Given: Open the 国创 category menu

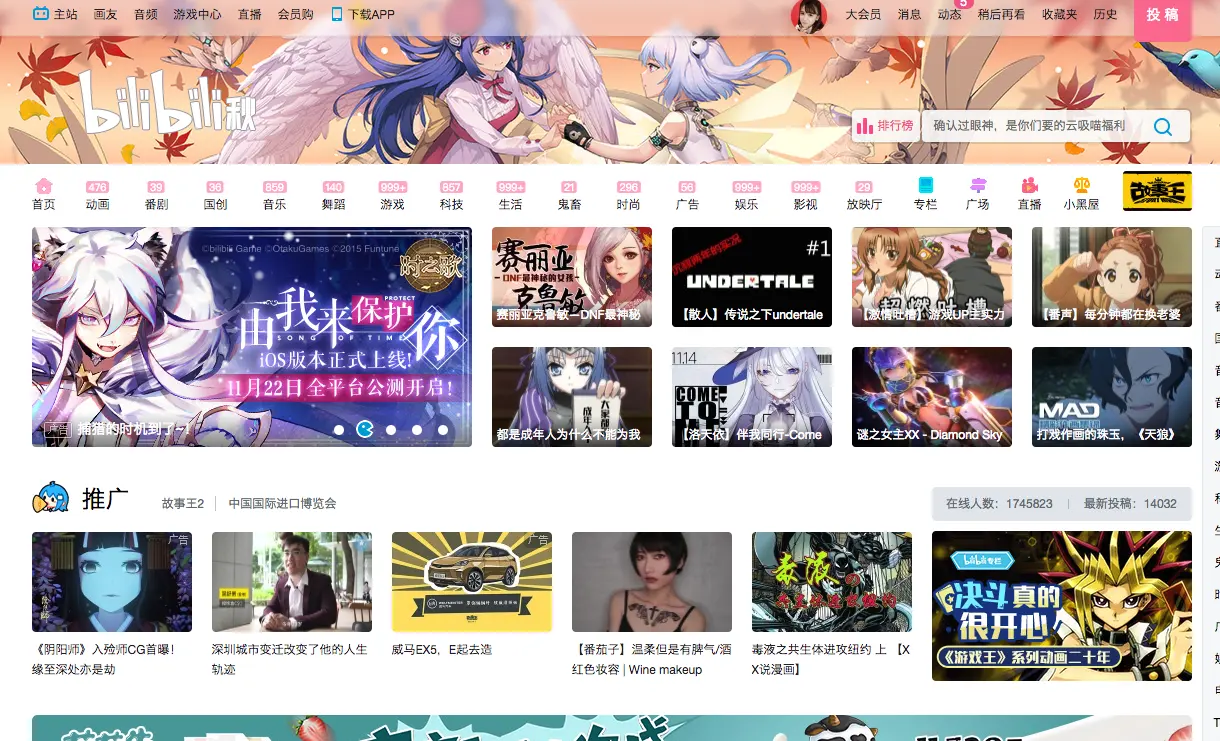Looking at the screenshot, I should coord(215,196).
